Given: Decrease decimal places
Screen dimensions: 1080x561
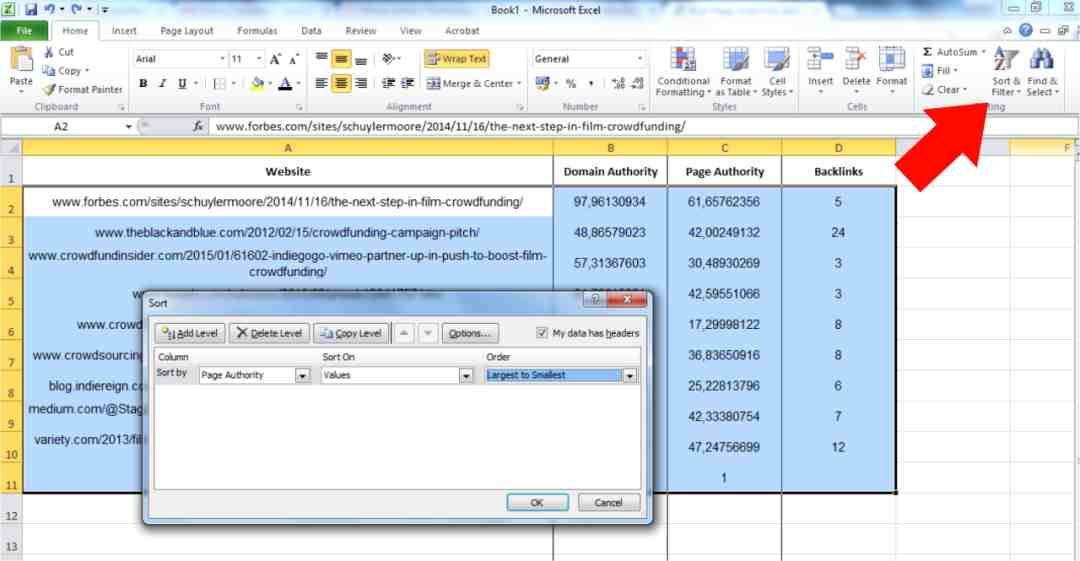Looking at the screenshot, I should click(637, 83).
